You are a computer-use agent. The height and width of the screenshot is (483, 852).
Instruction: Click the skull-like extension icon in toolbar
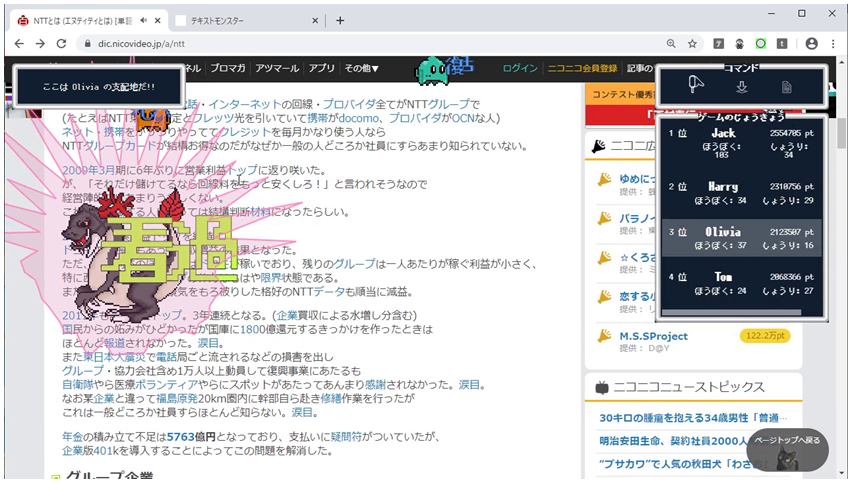click(740, 43)
